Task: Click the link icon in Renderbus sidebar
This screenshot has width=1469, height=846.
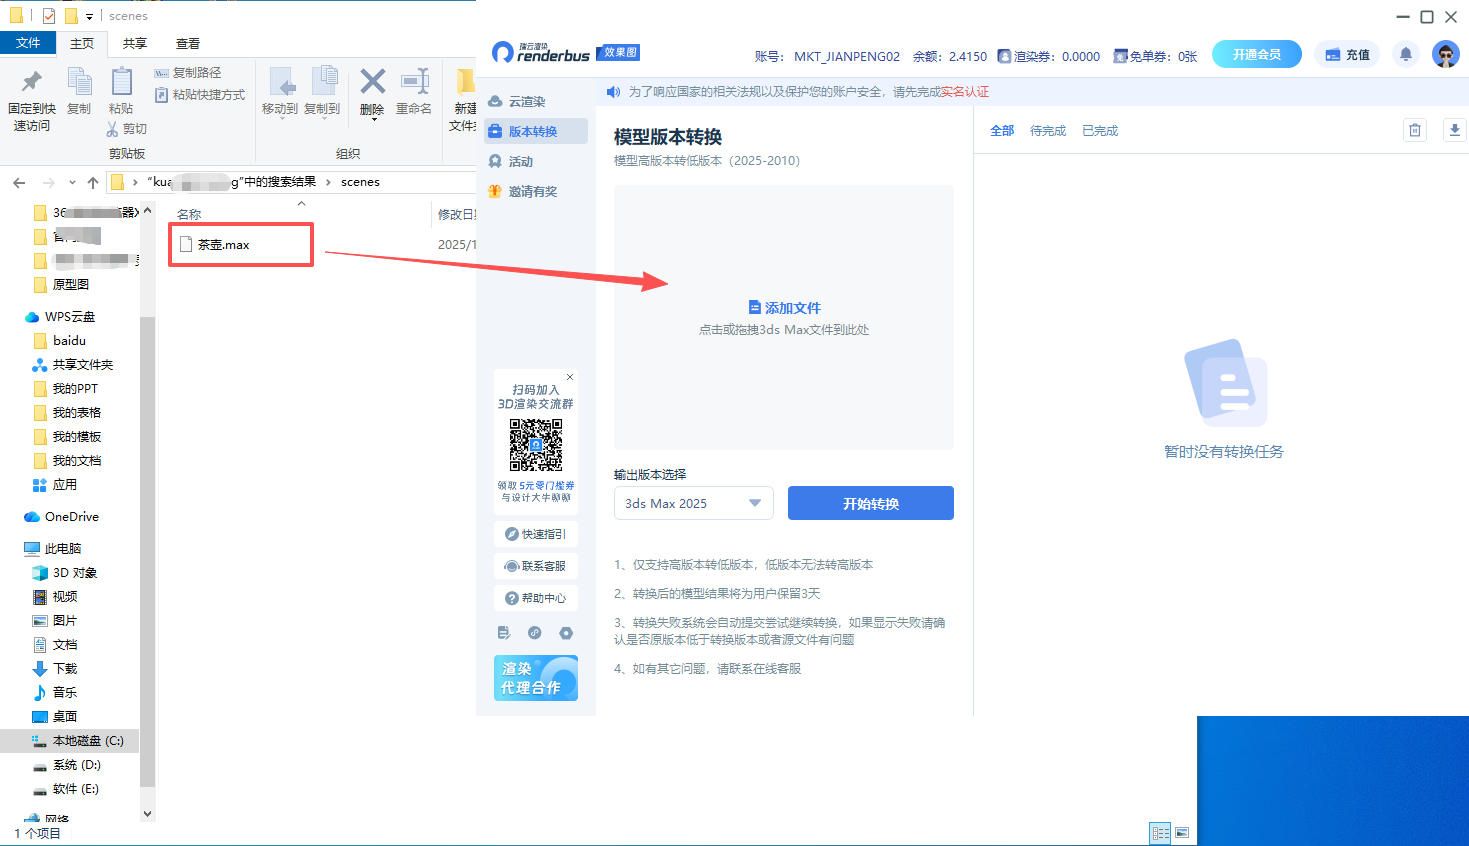Action: click(535, 633)
